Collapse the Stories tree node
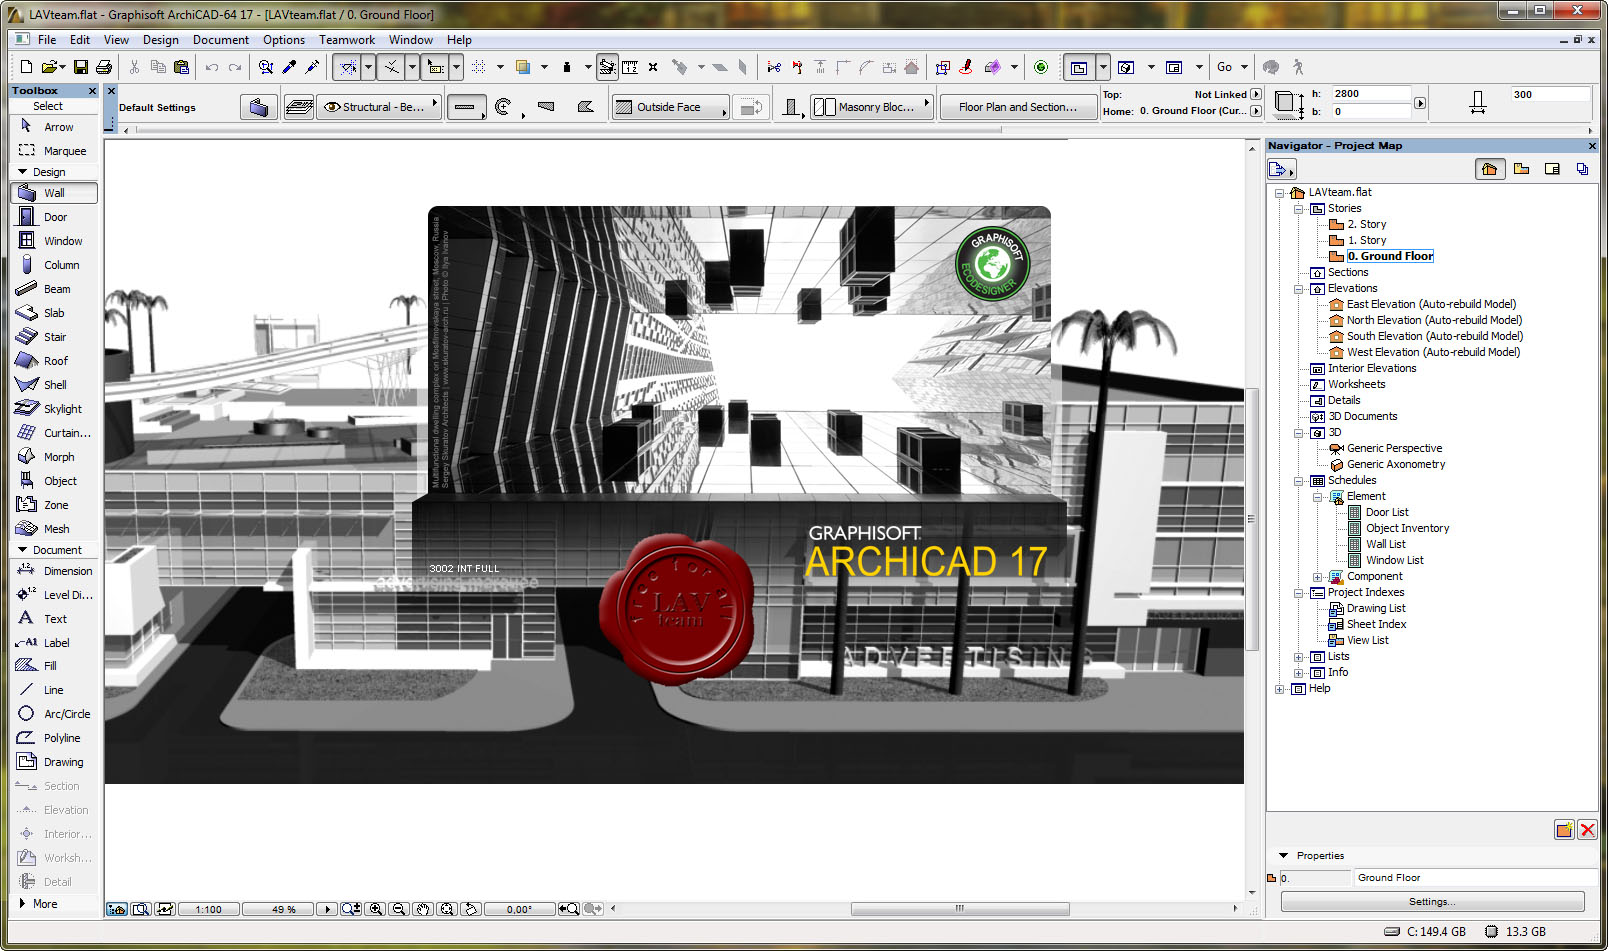 click(x=1299, y=209)
